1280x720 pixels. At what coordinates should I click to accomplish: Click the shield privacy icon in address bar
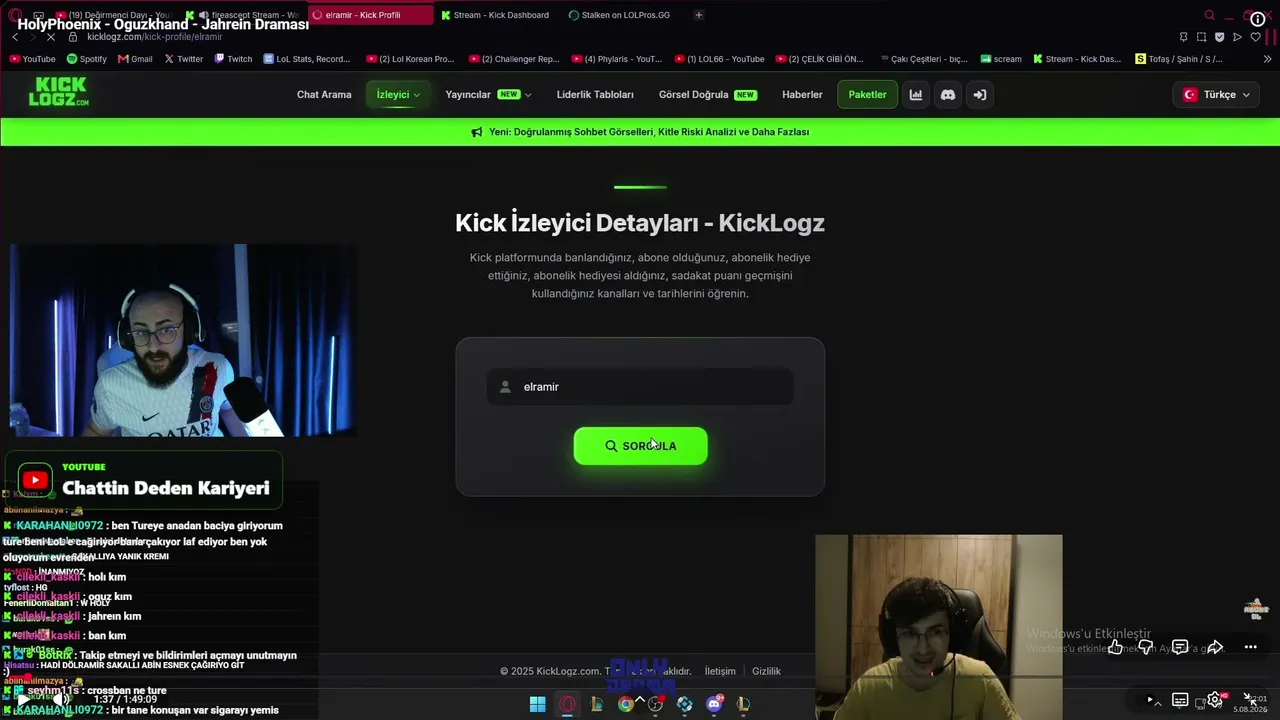(x=1220, y=37)
